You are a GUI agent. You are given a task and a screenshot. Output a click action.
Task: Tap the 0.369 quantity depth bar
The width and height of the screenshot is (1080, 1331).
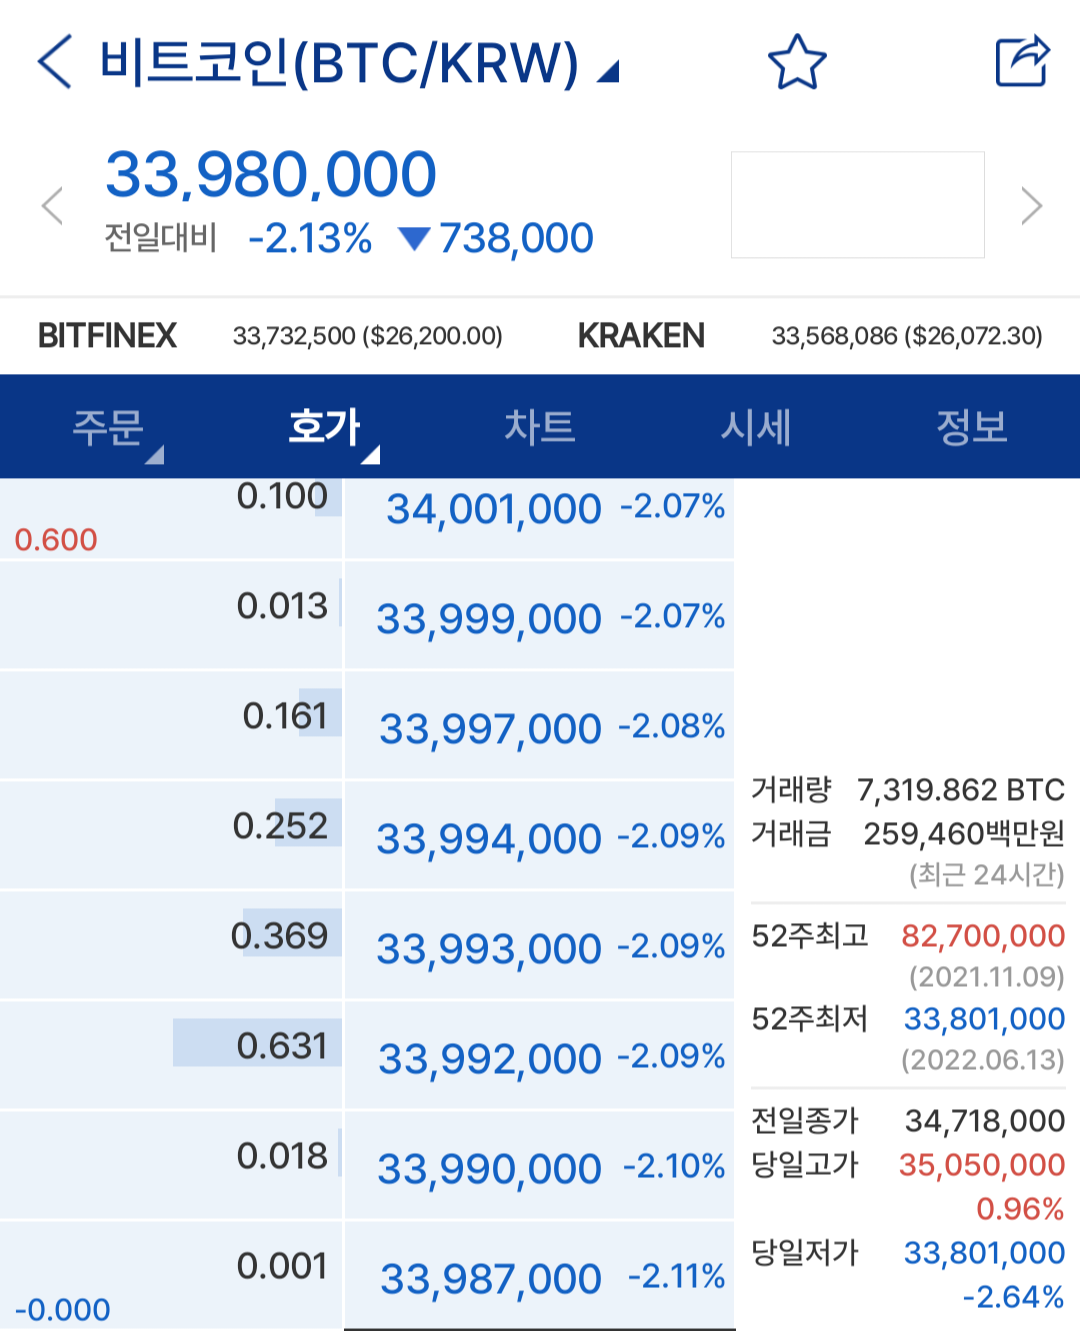292,934
